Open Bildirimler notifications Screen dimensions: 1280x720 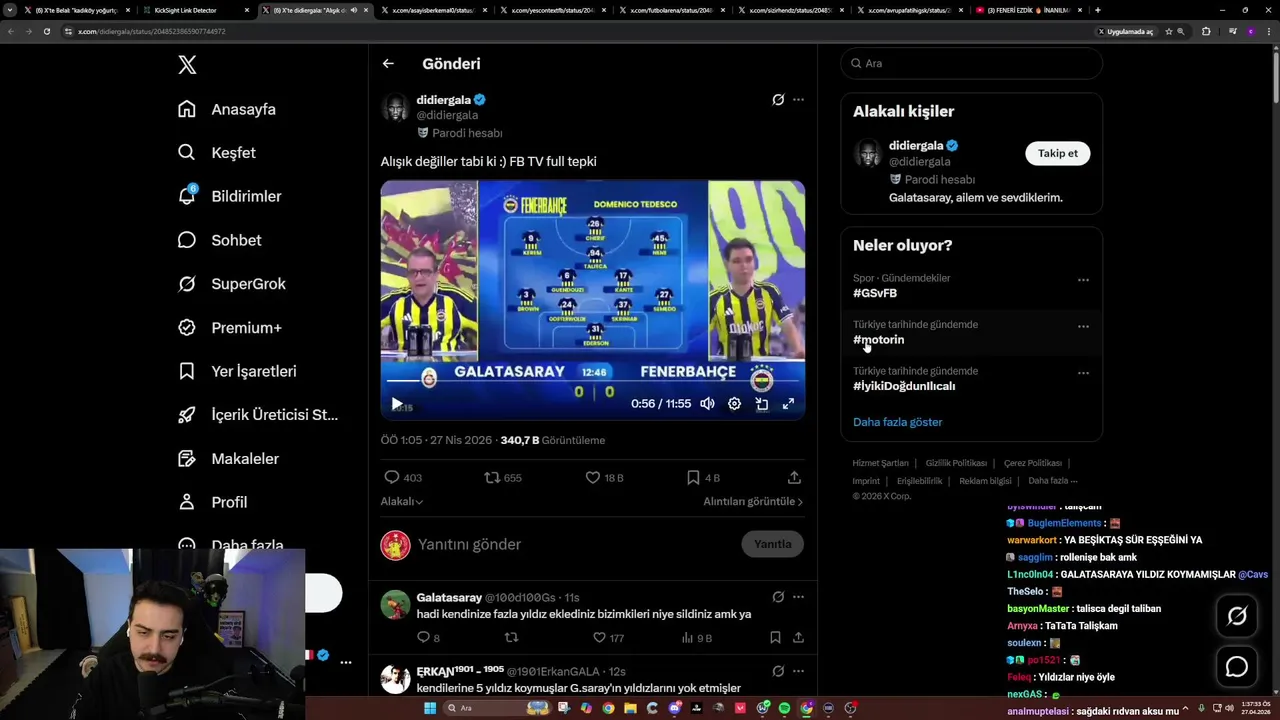pos(229,196)
